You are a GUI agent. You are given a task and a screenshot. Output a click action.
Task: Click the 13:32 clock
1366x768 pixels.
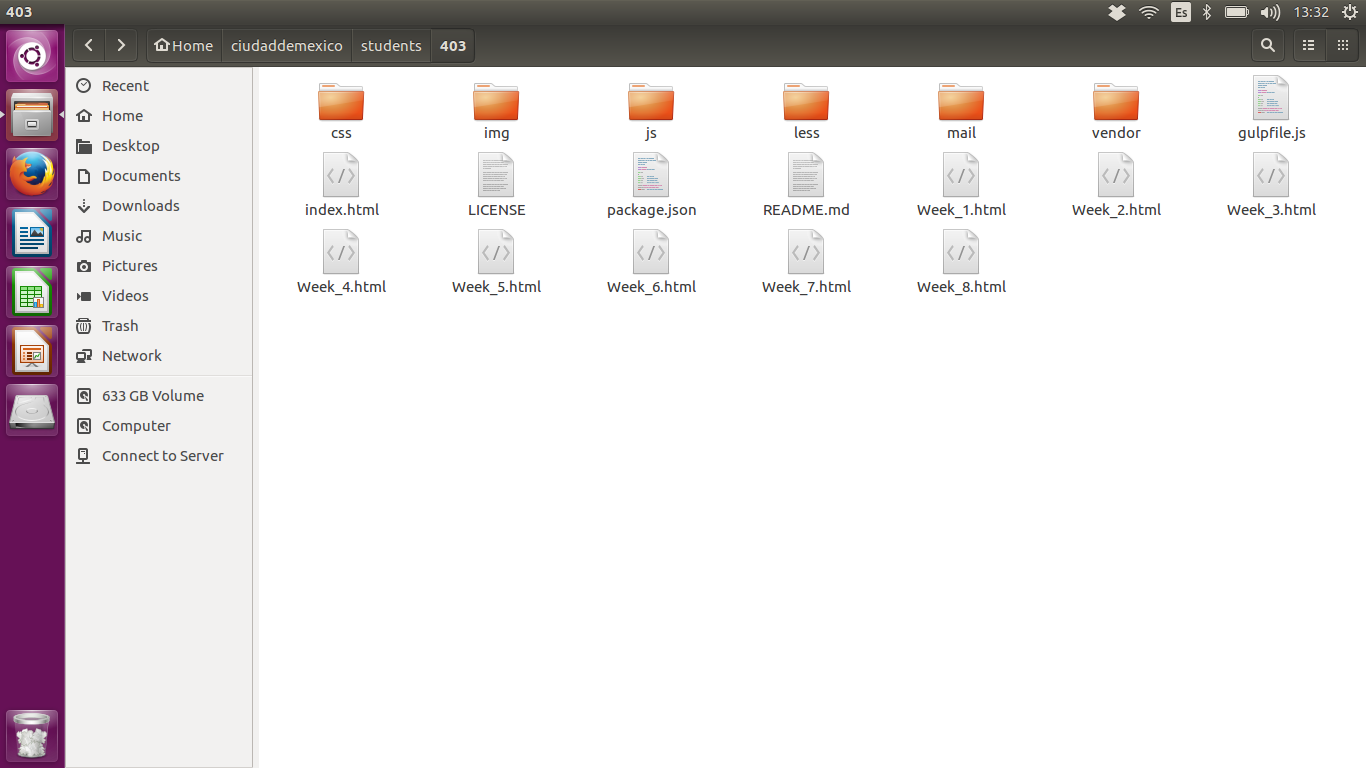pos(1311,12)
